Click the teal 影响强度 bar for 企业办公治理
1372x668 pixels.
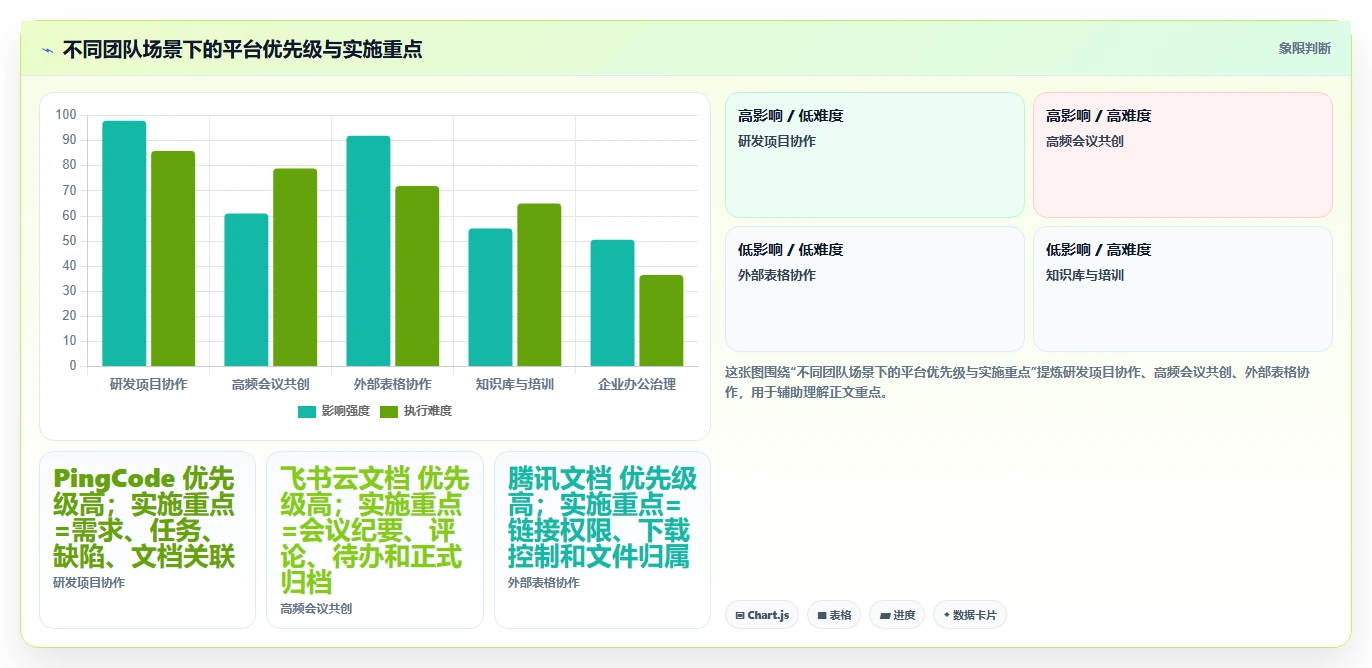pos(612,303)
